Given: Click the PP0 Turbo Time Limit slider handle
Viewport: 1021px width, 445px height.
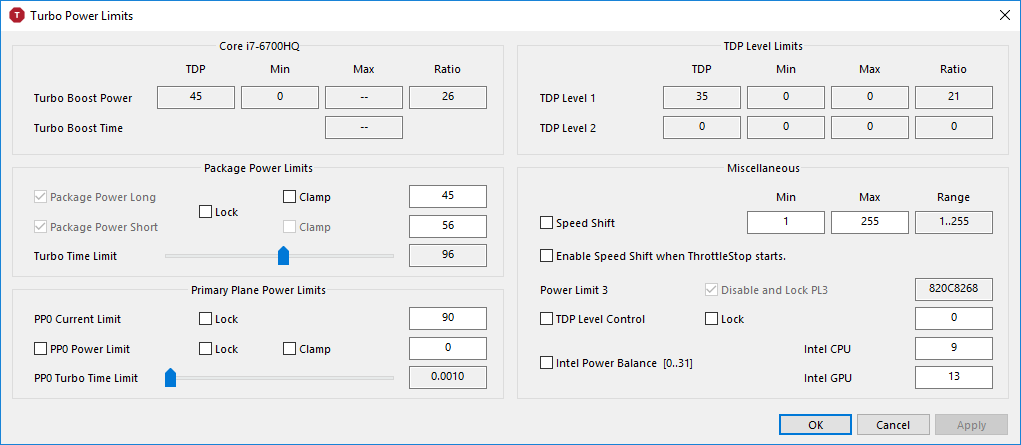Looking at the screenshot, I should pos(171,377).
